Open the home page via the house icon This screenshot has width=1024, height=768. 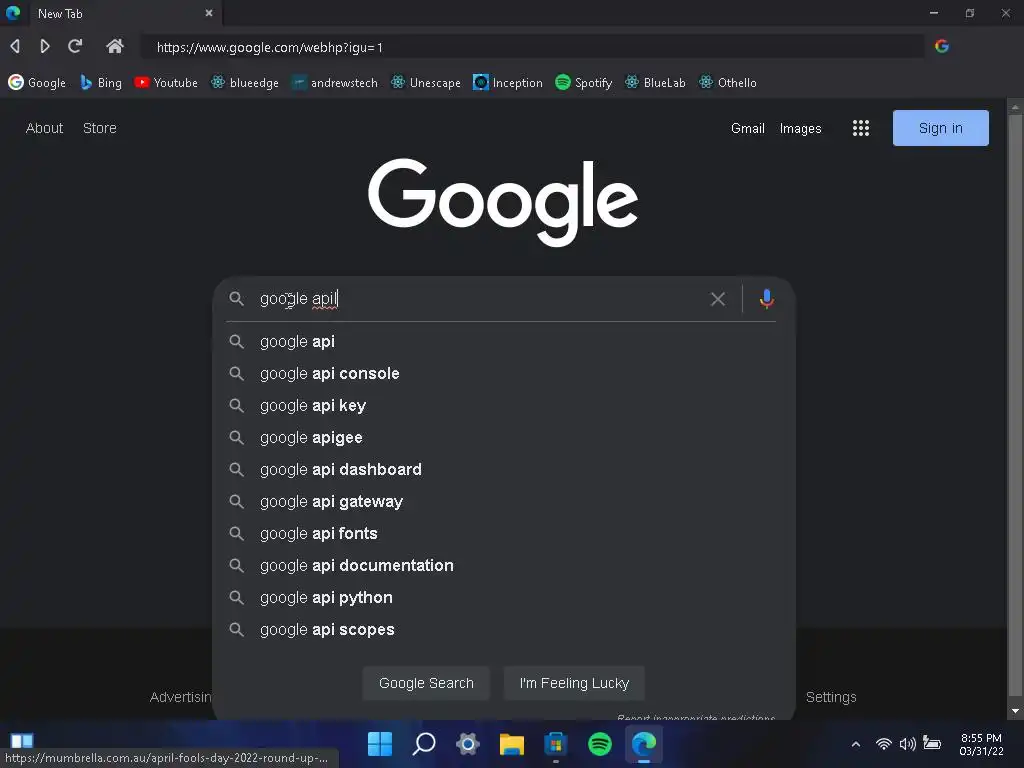coord(115,46)
